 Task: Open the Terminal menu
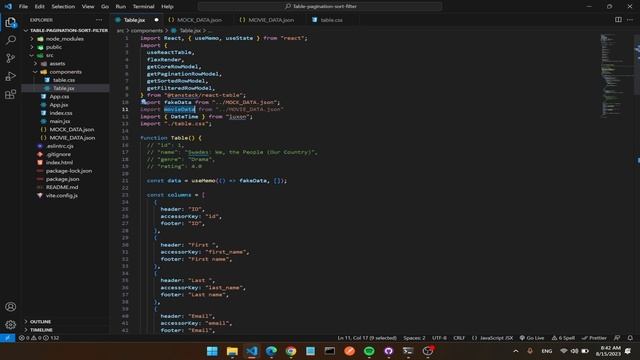click(x=143, y=7)
